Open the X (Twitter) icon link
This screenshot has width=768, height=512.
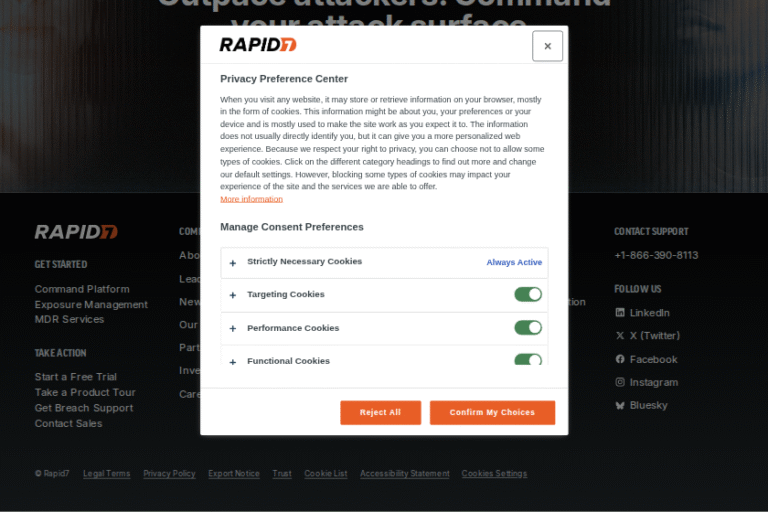tap(620, 336)
